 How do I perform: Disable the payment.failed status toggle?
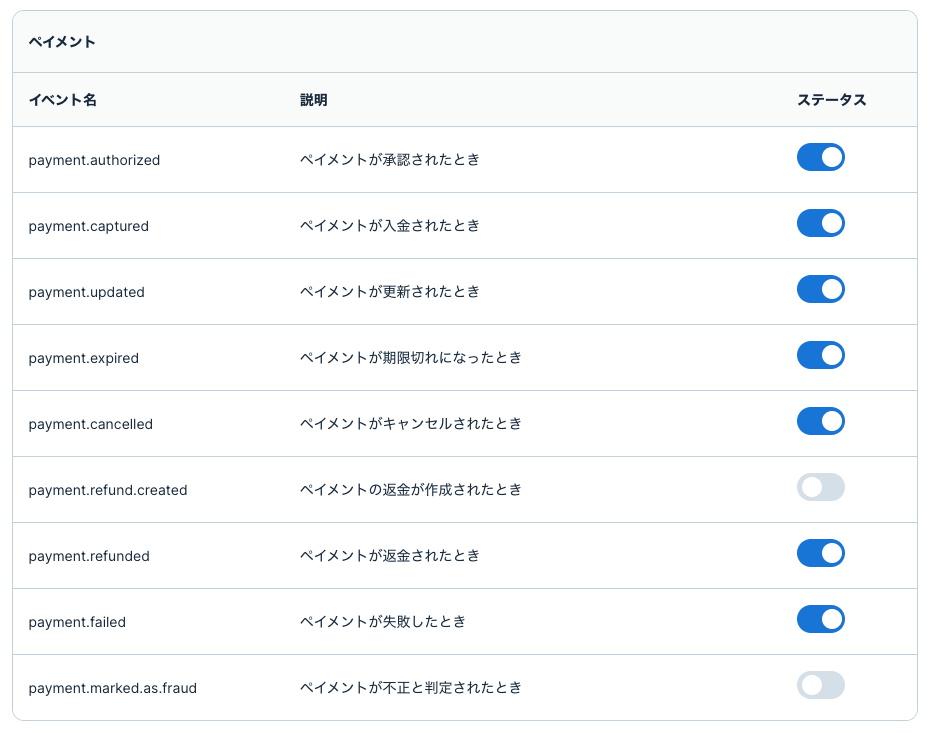pyautogui.click(x=821, y=619)
